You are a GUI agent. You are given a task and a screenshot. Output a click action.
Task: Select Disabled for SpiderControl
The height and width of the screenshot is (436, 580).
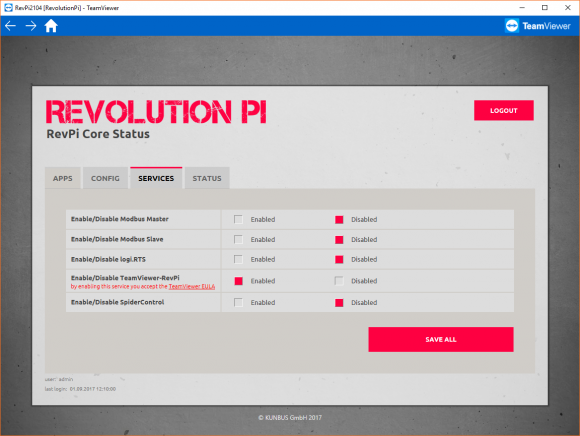339,303
